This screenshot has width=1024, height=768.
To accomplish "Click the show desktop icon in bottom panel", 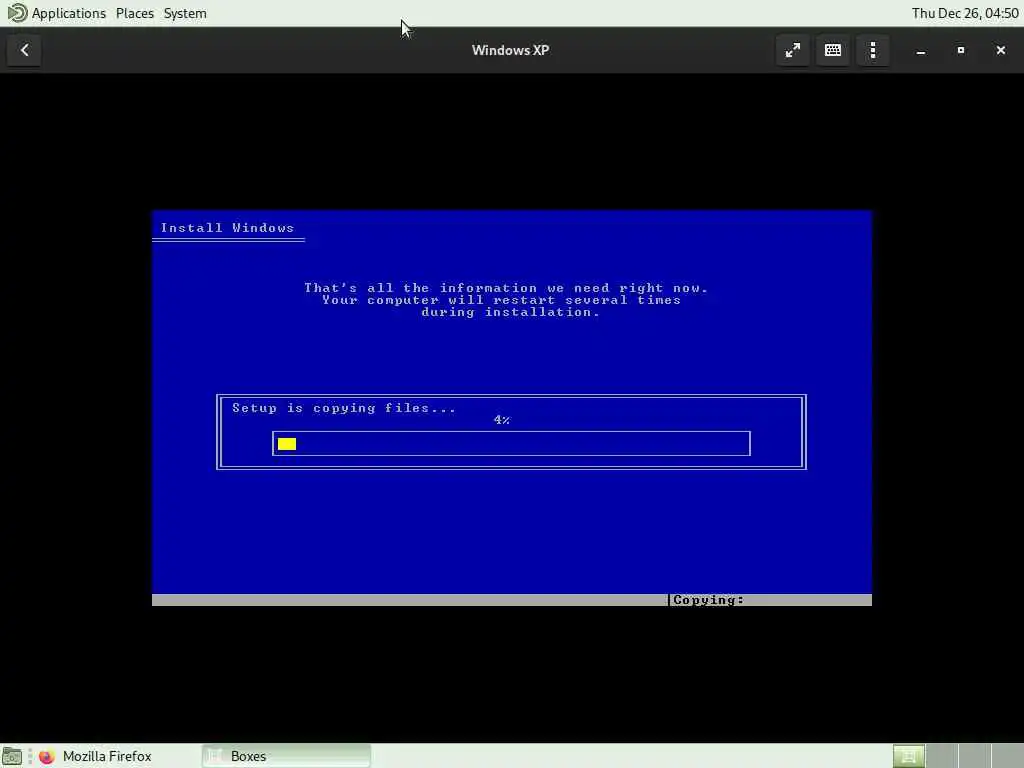I will [12, 756].
